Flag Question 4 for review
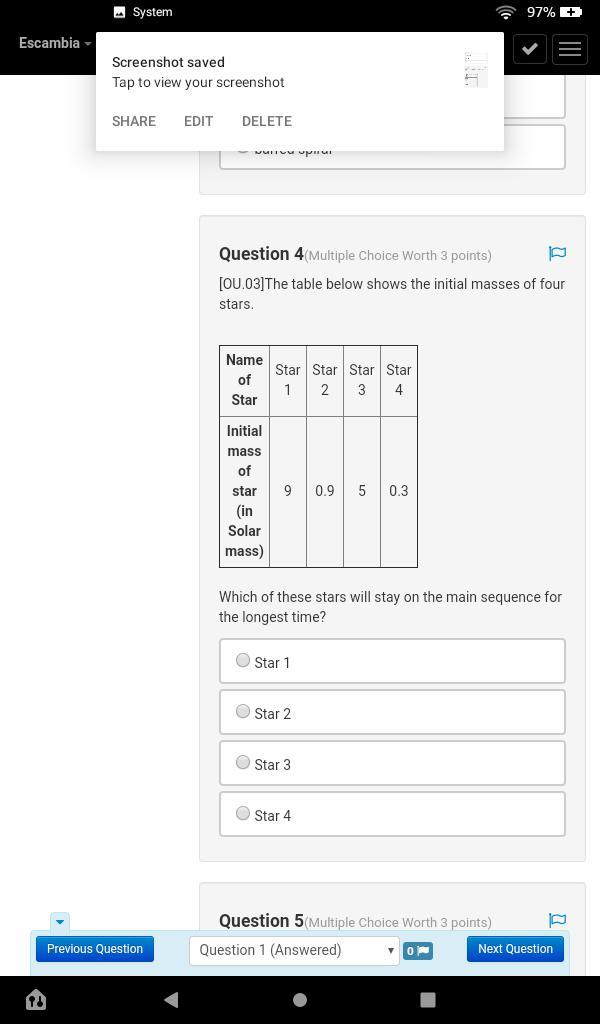The width and height of the screenshot is (600, 1024). click(x=557, y=254)
